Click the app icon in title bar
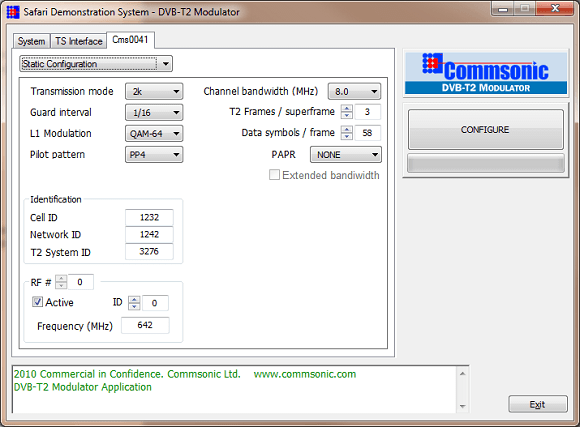580x427 pixels. click(13, 12)
